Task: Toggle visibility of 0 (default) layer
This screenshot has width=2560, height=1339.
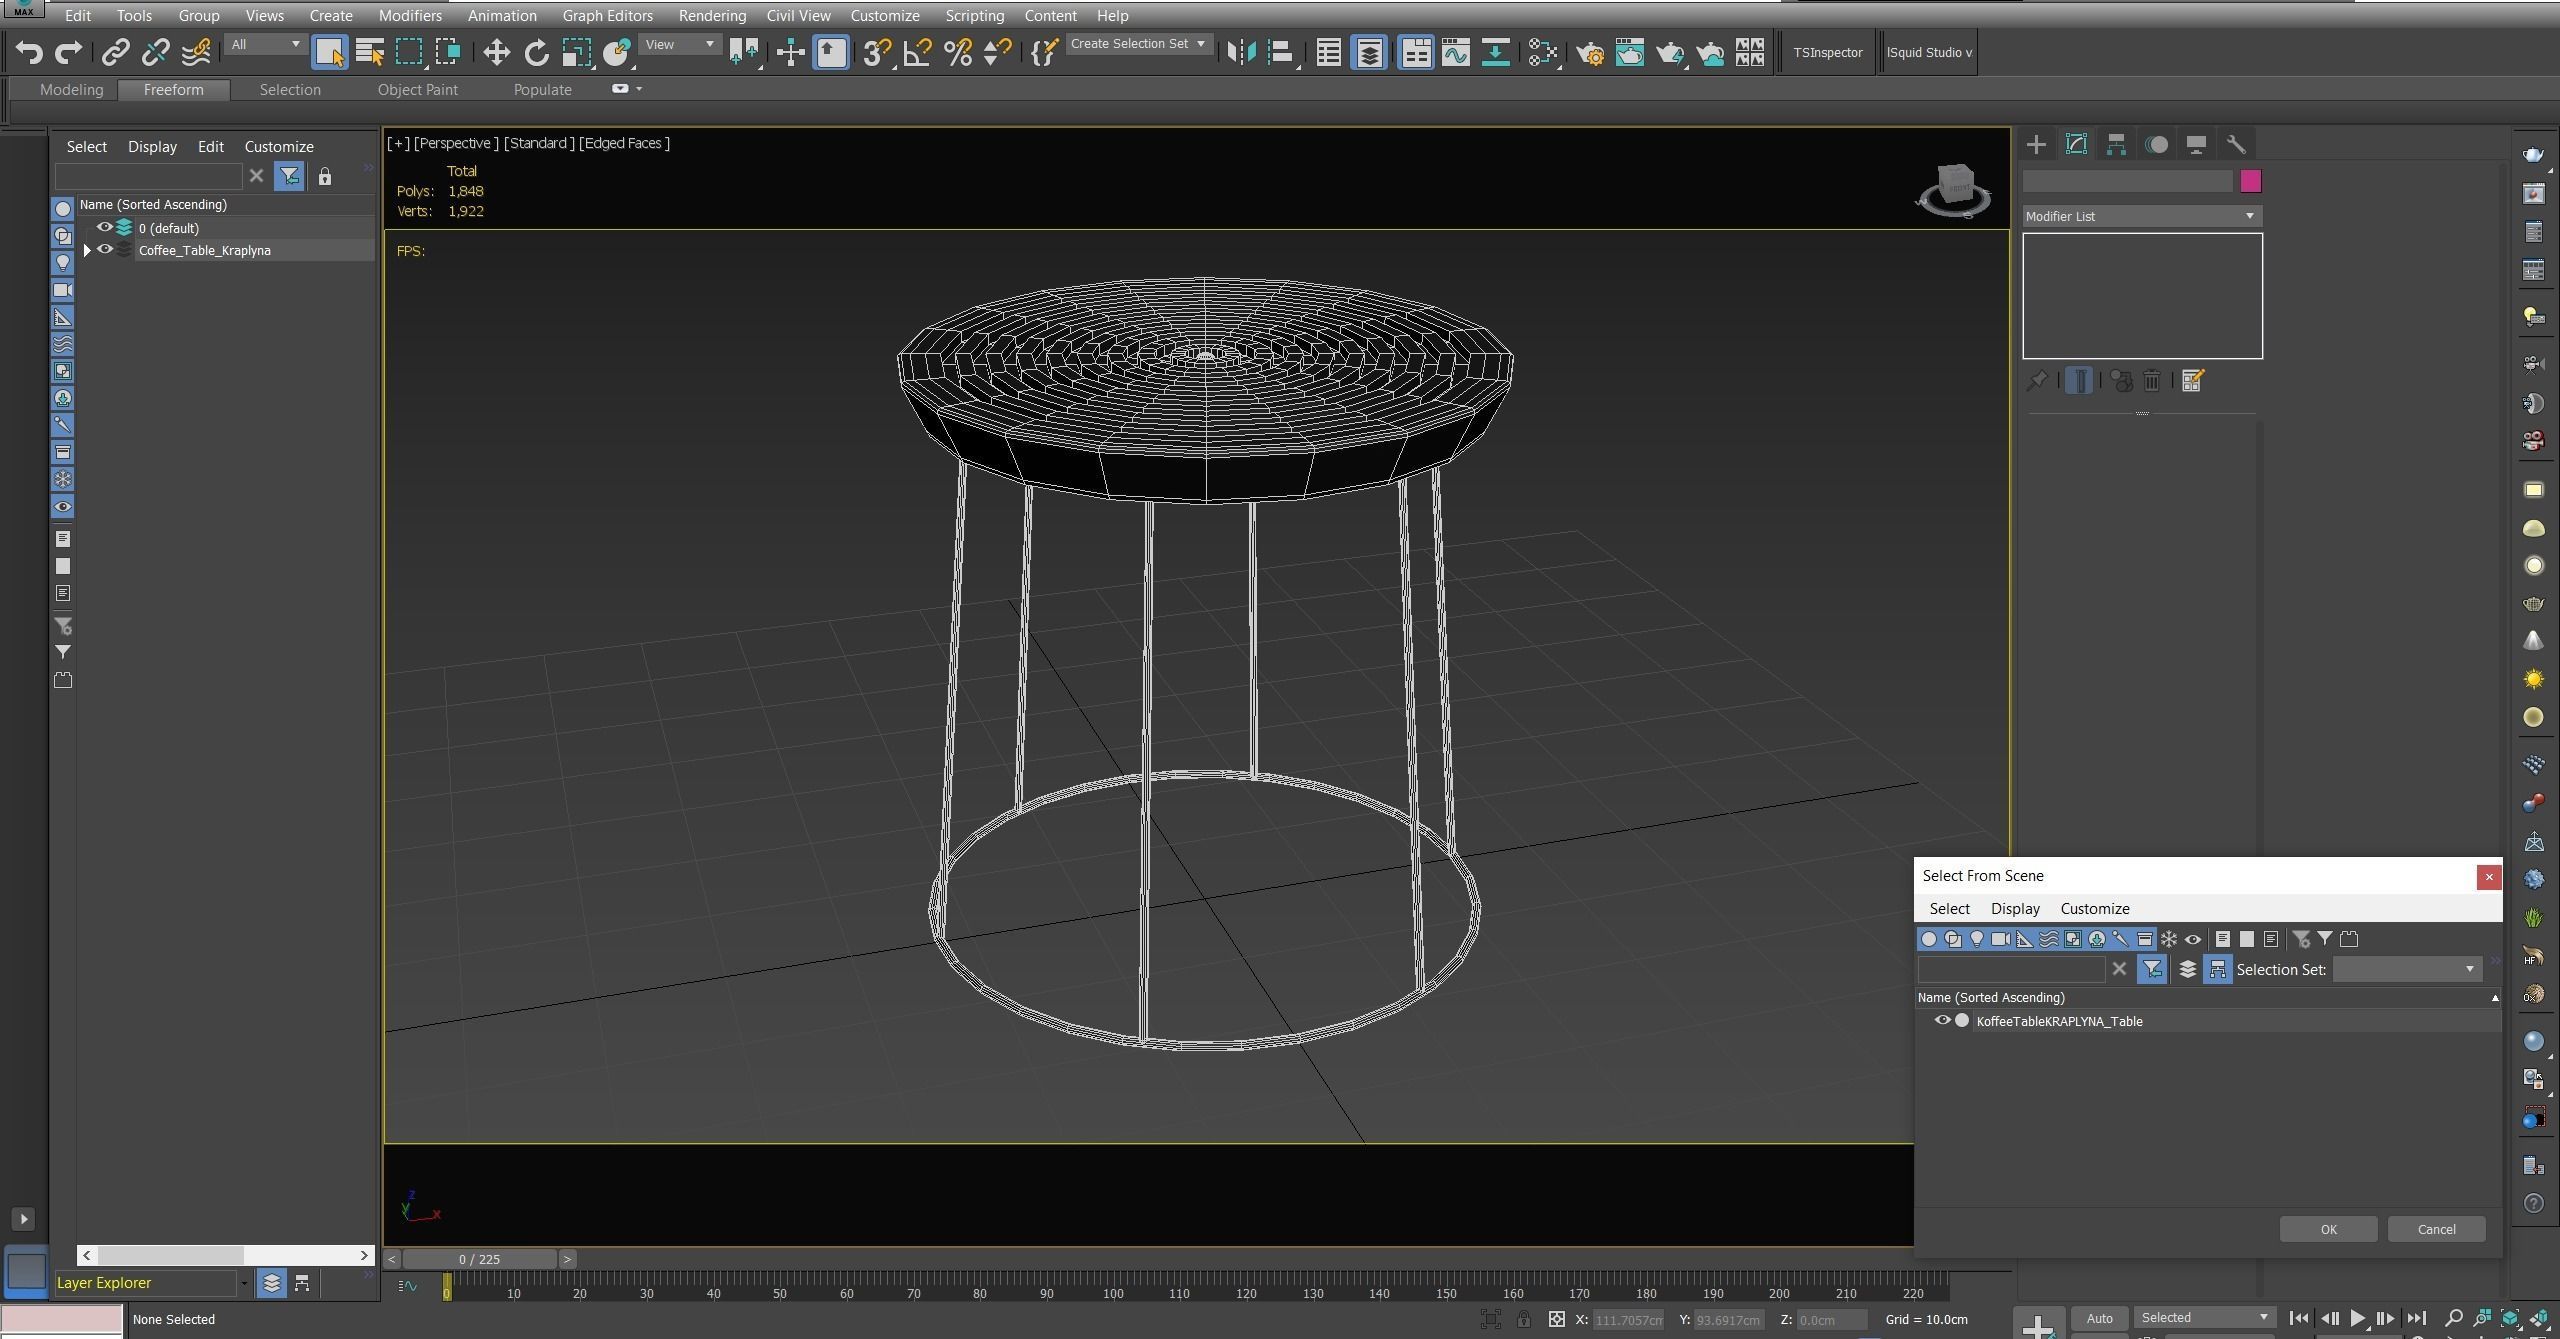Action: pos(104,228)
